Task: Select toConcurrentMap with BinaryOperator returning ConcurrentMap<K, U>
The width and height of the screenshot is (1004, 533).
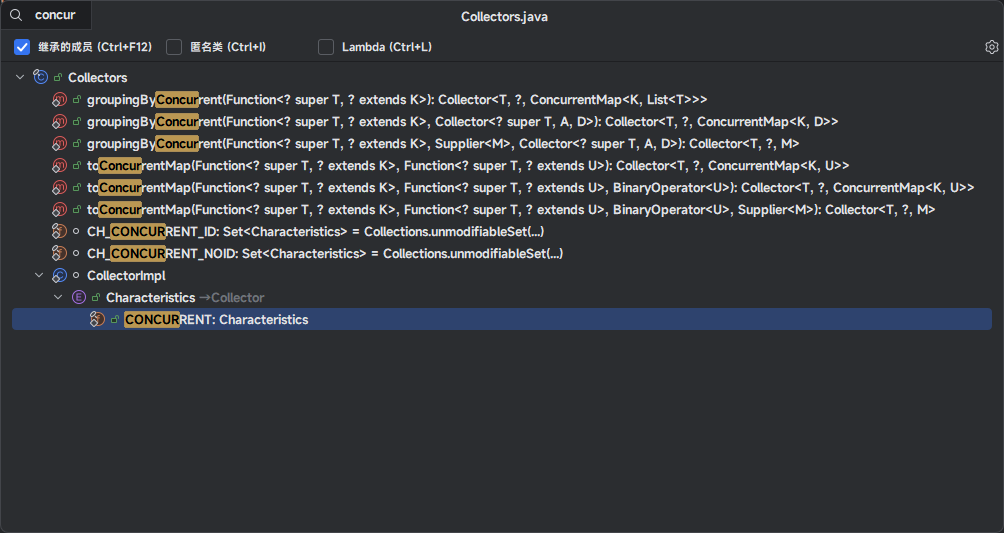Action: [530, 187]
